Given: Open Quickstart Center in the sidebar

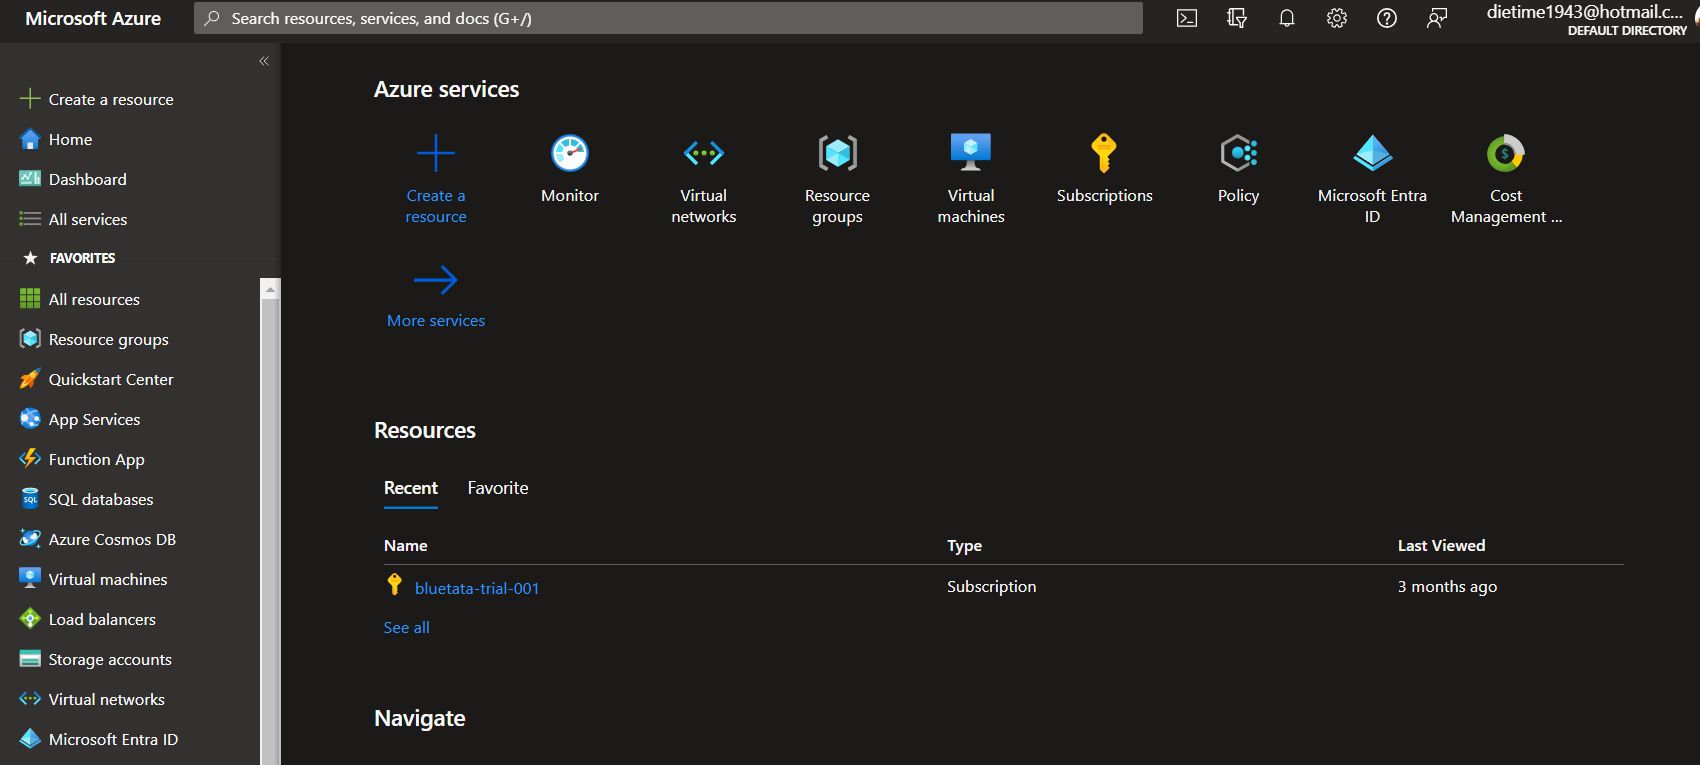Looking at the screenshot, I should click(x=111, y=379).
